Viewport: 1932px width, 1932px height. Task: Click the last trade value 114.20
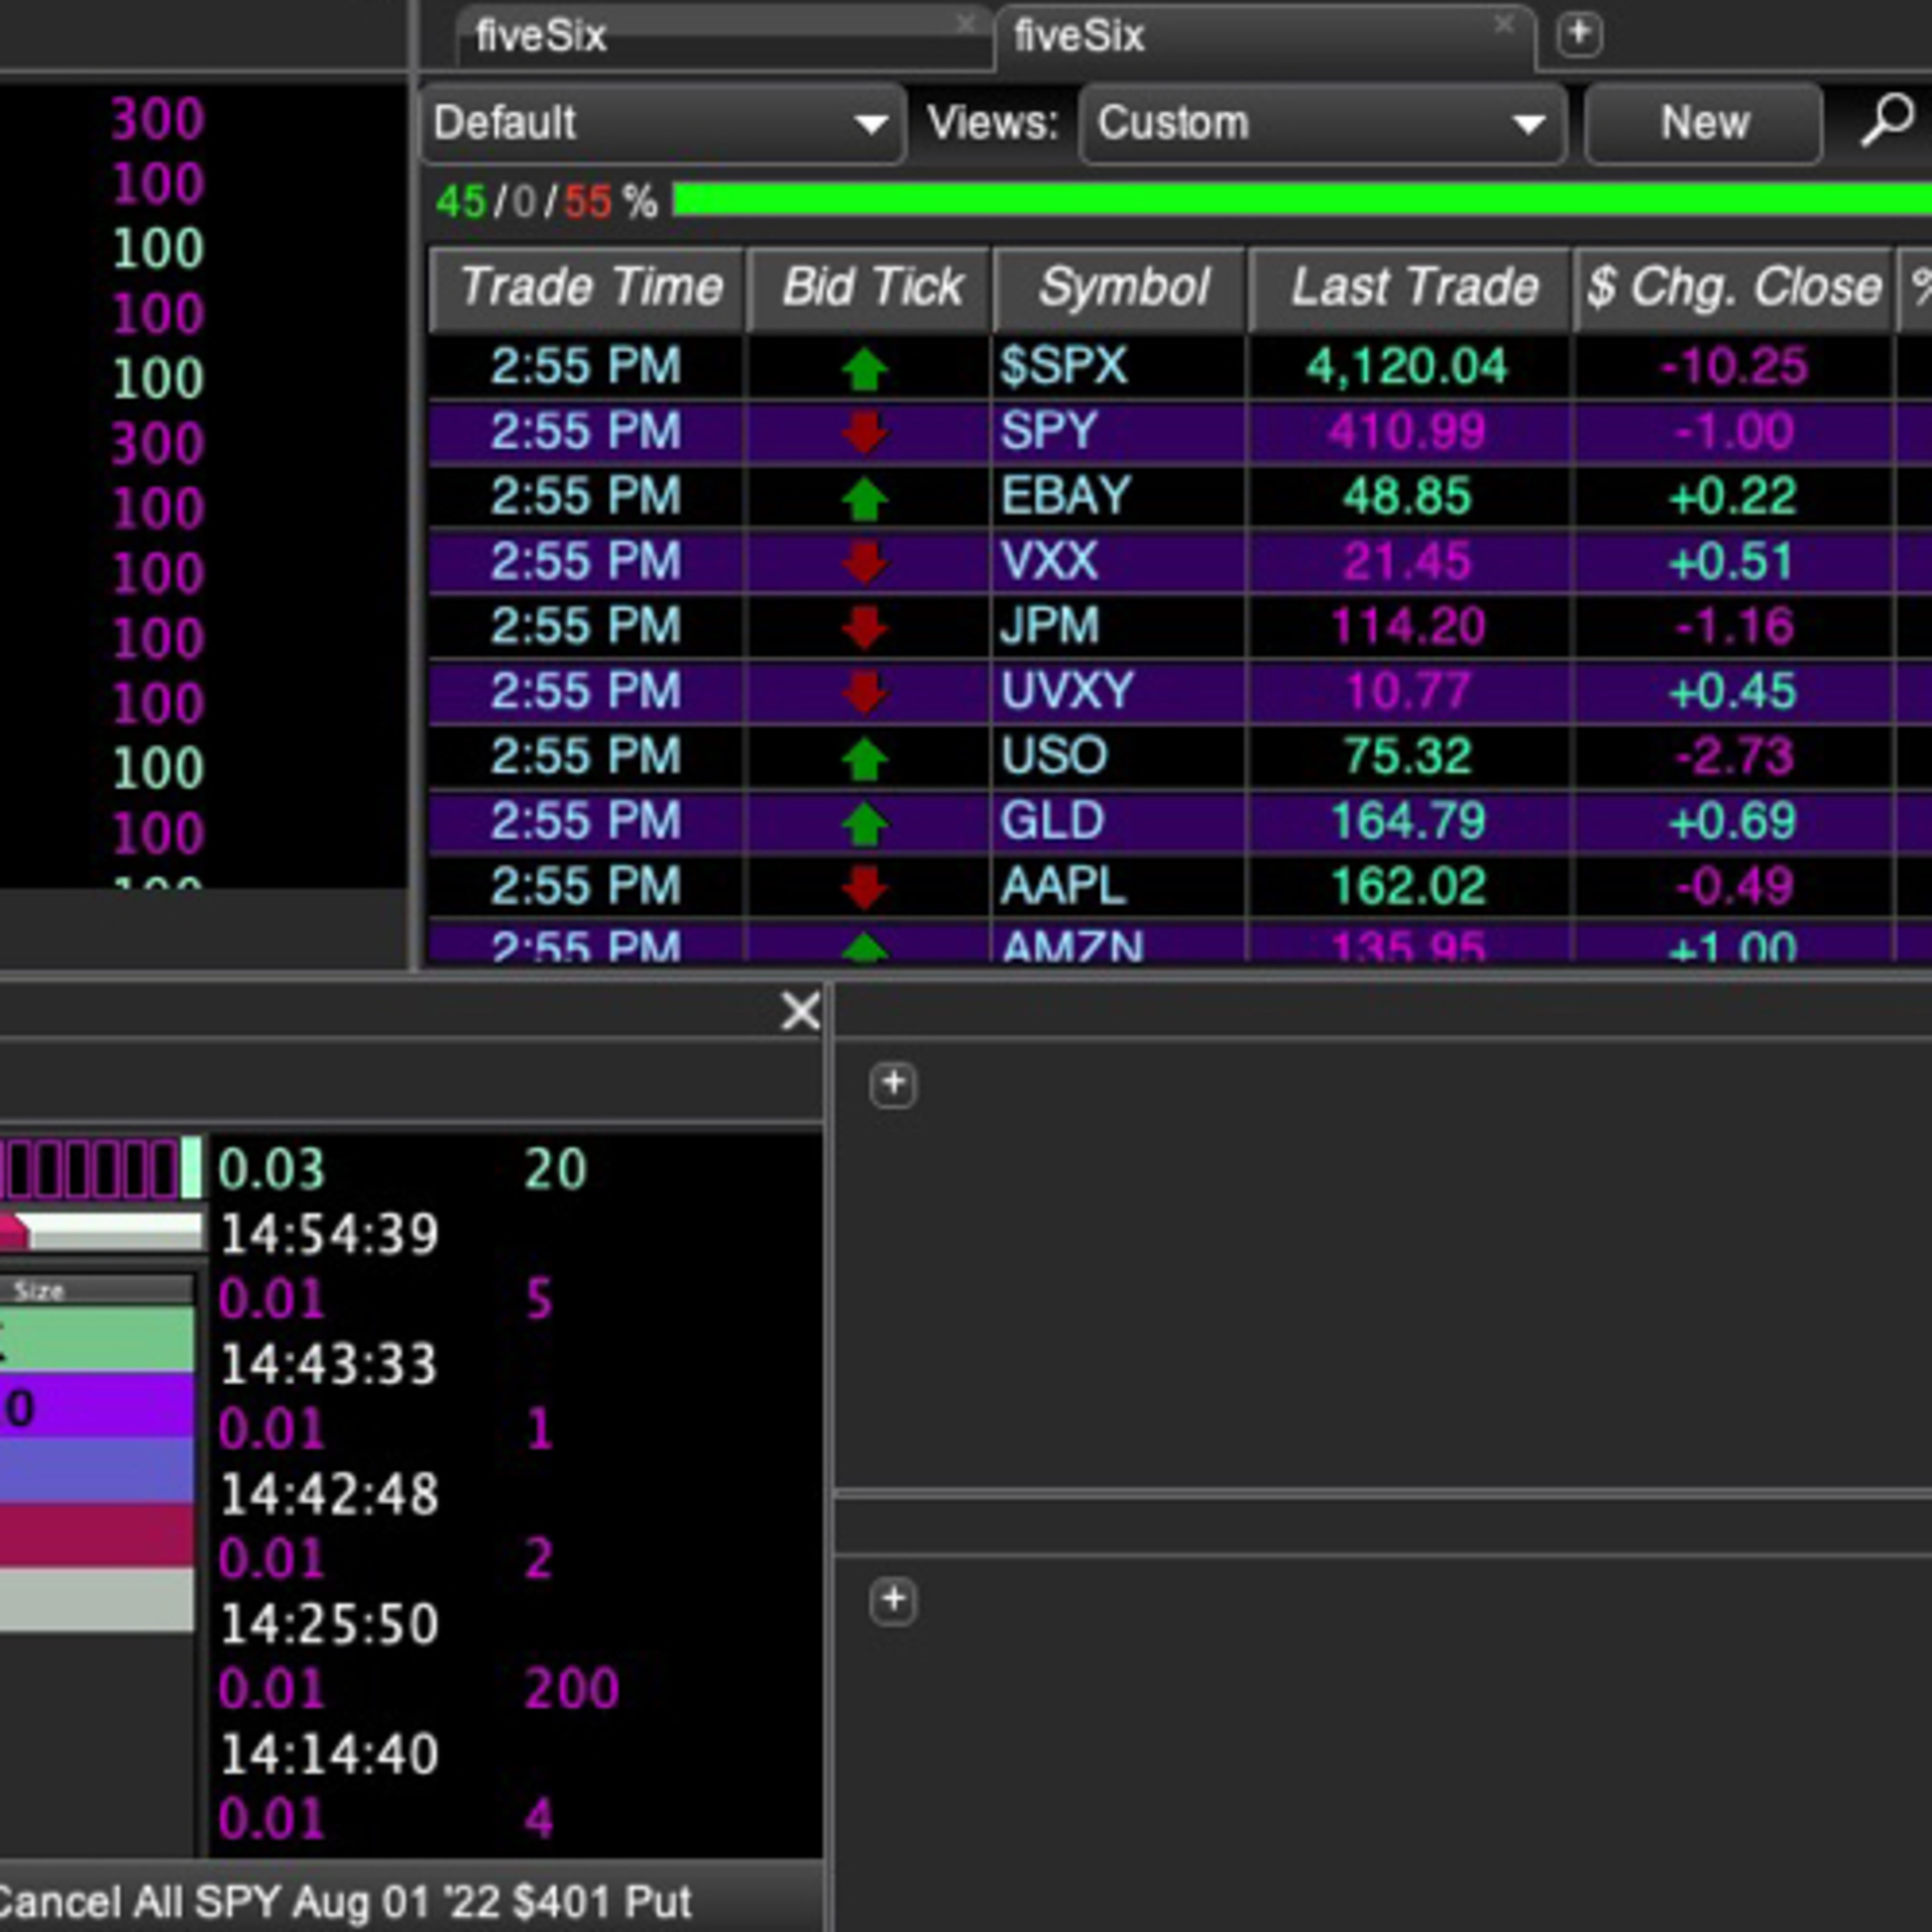pyautogui.click(x=1407, y=627)
